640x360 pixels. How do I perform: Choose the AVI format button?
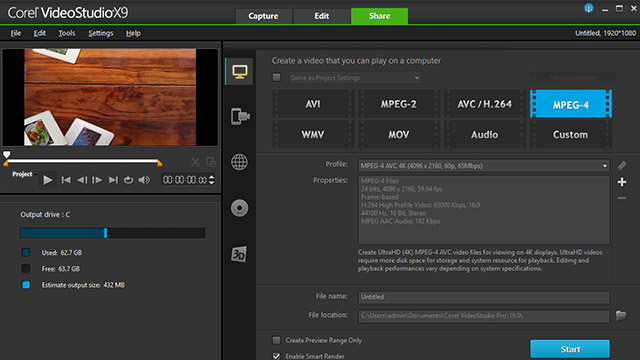pos(313,104)
